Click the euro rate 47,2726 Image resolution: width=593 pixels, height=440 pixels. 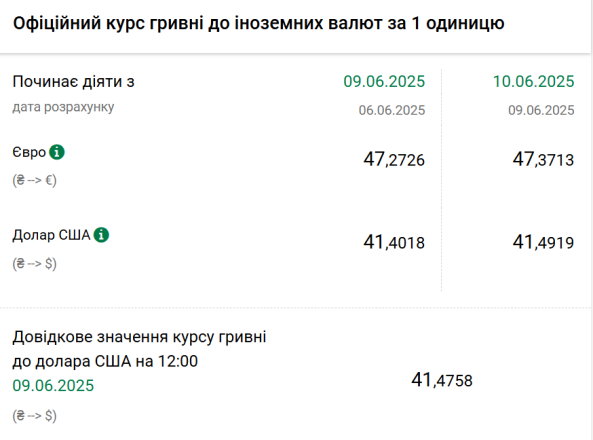[x=394, y=159]
